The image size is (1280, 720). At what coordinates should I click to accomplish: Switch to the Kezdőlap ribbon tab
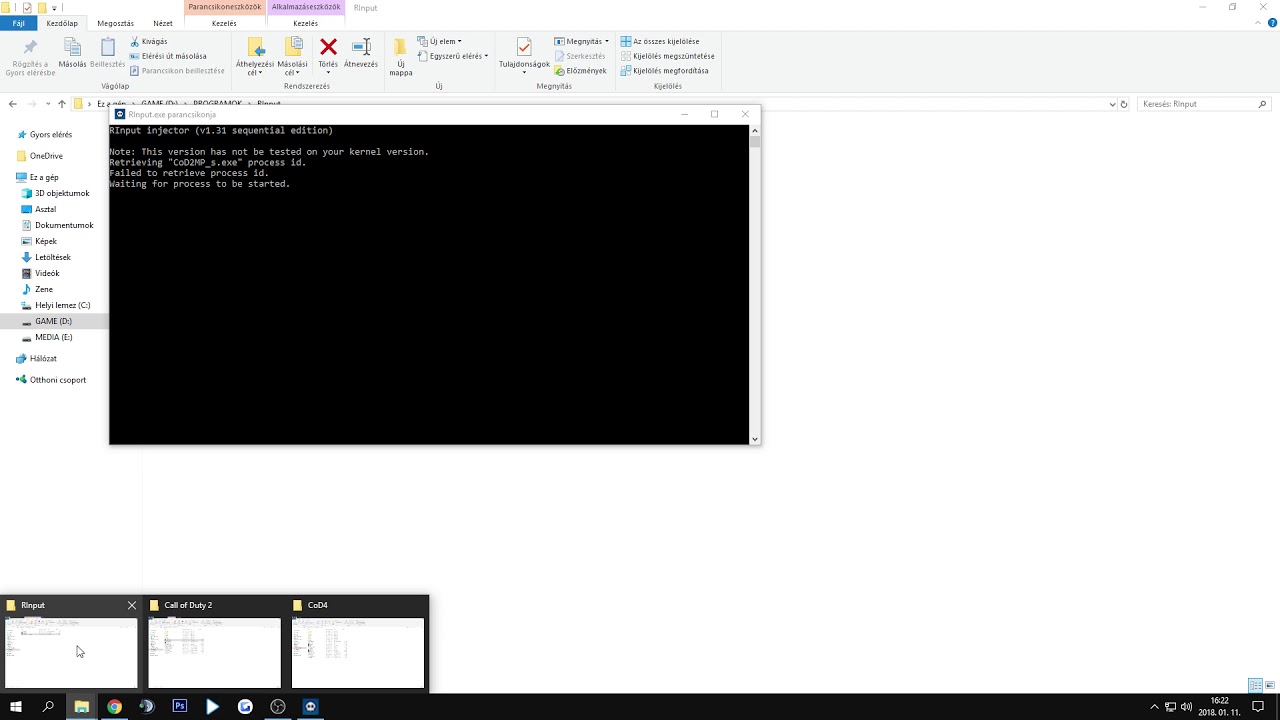click(x=62, y=23)
